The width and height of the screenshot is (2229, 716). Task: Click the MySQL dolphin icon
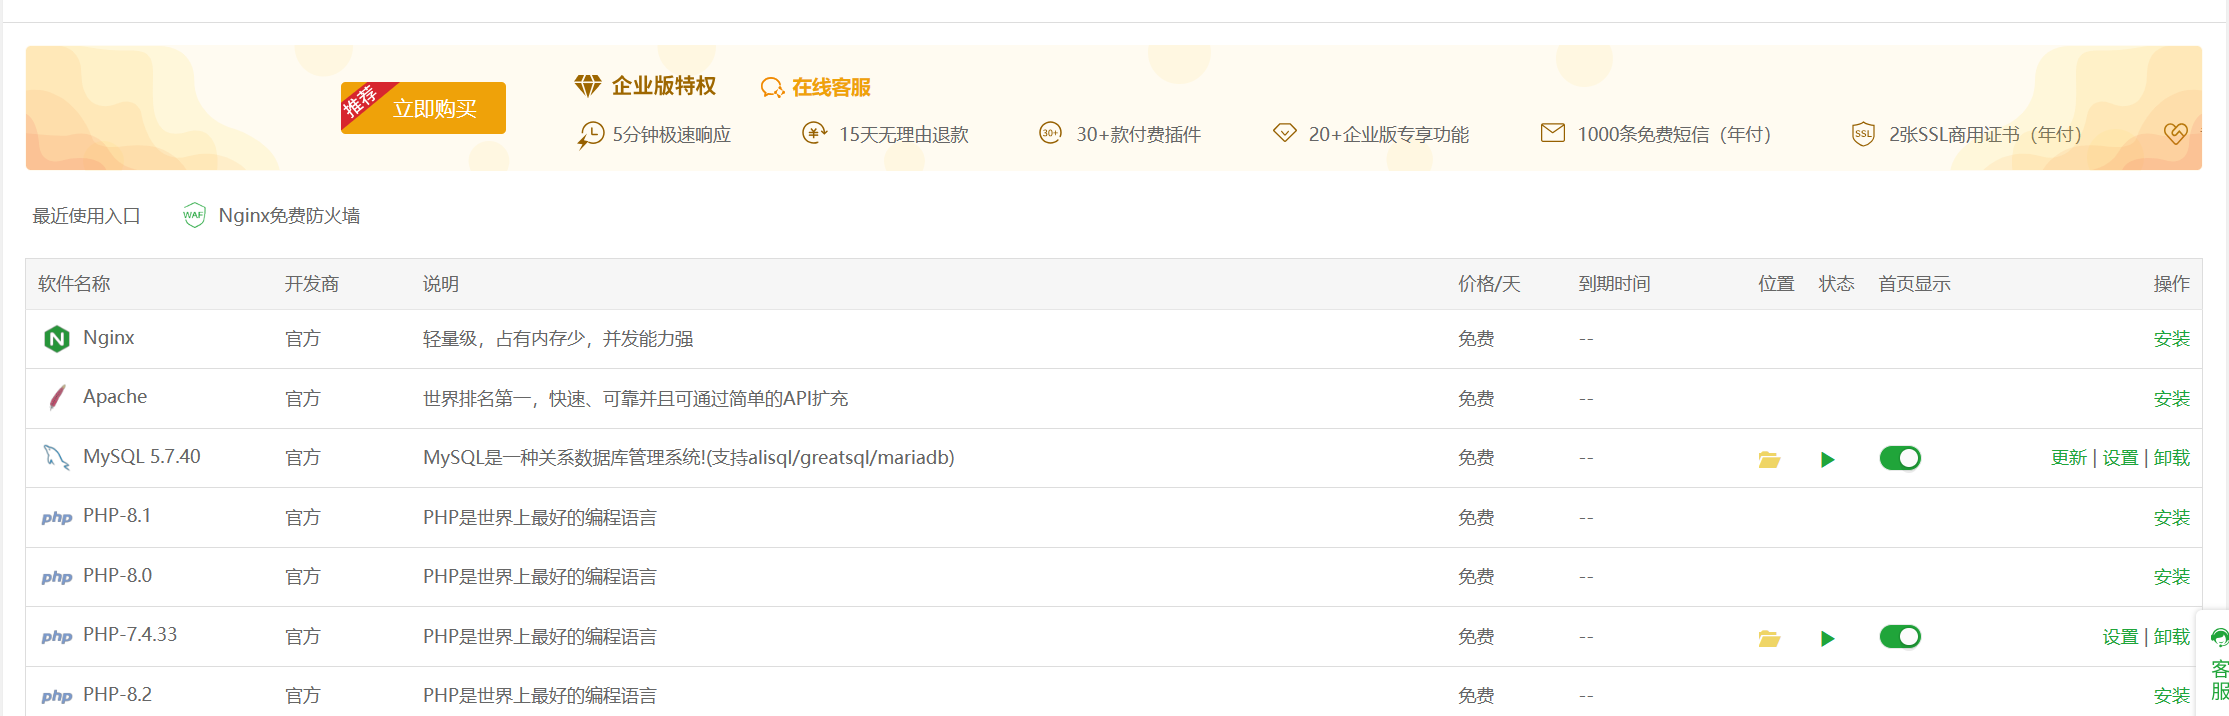pos(57,458)
